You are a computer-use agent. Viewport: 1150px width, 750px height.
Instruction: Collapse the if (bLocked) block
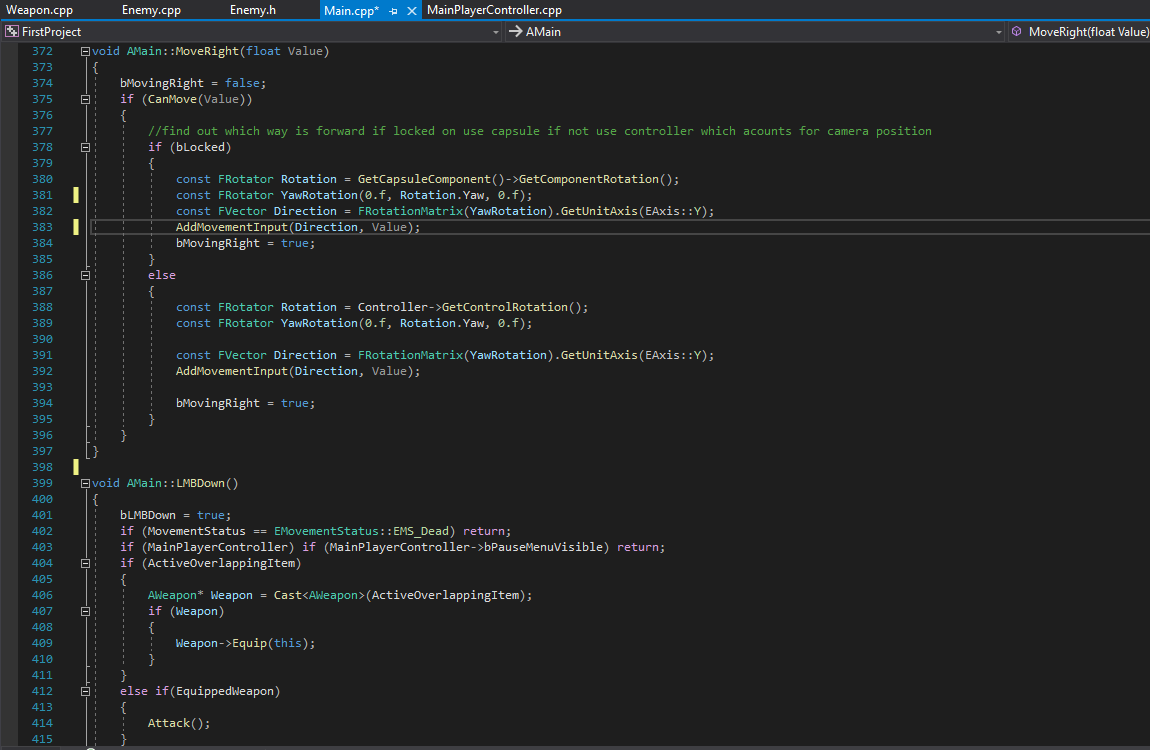[x=85, y=147]
